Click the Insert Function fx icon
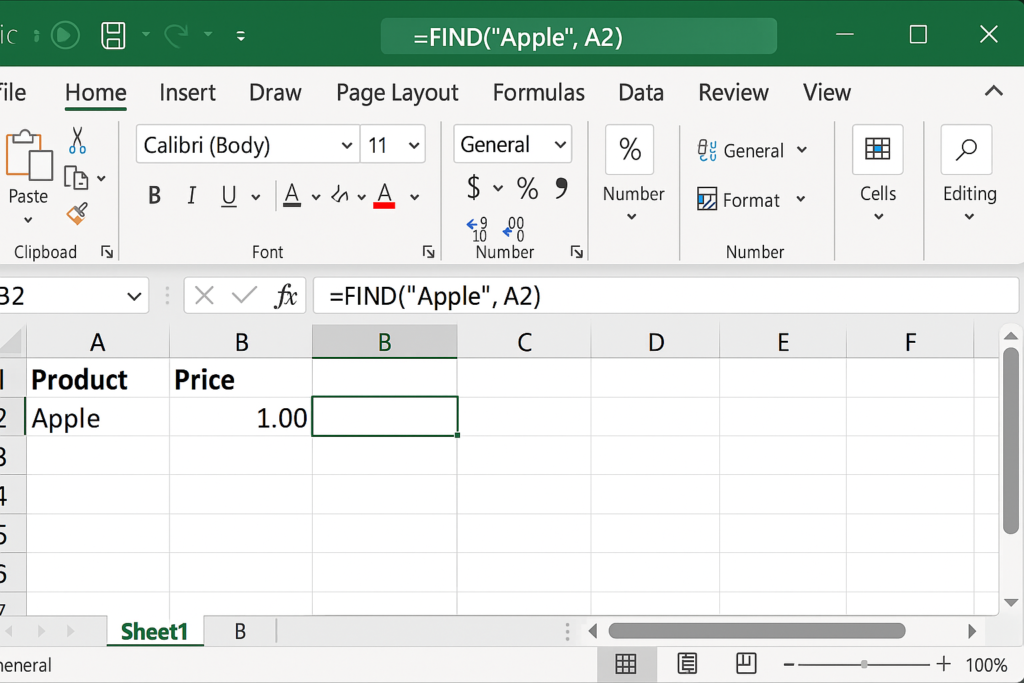The image size is (1024, 683). click(x=286, y=296)
